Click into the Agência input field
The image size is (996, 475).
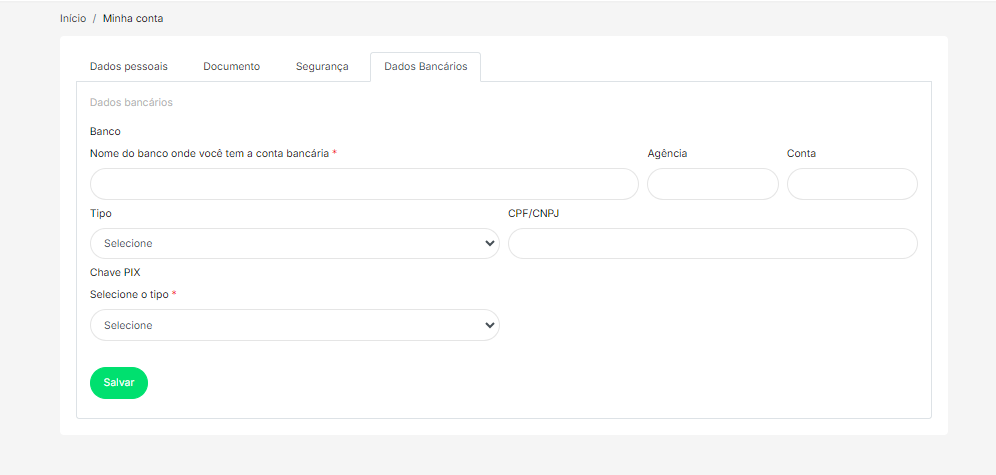pyautogui.click(x=712, y=184)
